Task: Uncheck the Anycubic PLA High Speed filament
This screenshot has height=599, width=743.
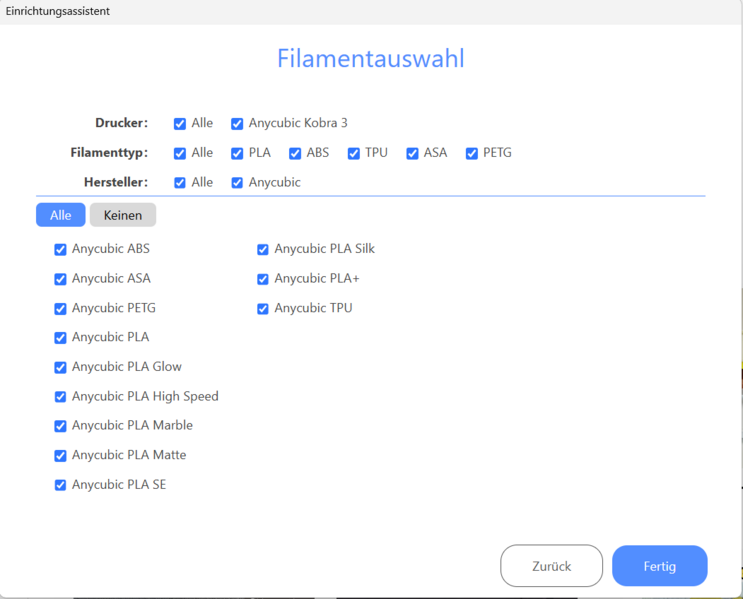Action: pyautogui.click(x=60, y=397)
